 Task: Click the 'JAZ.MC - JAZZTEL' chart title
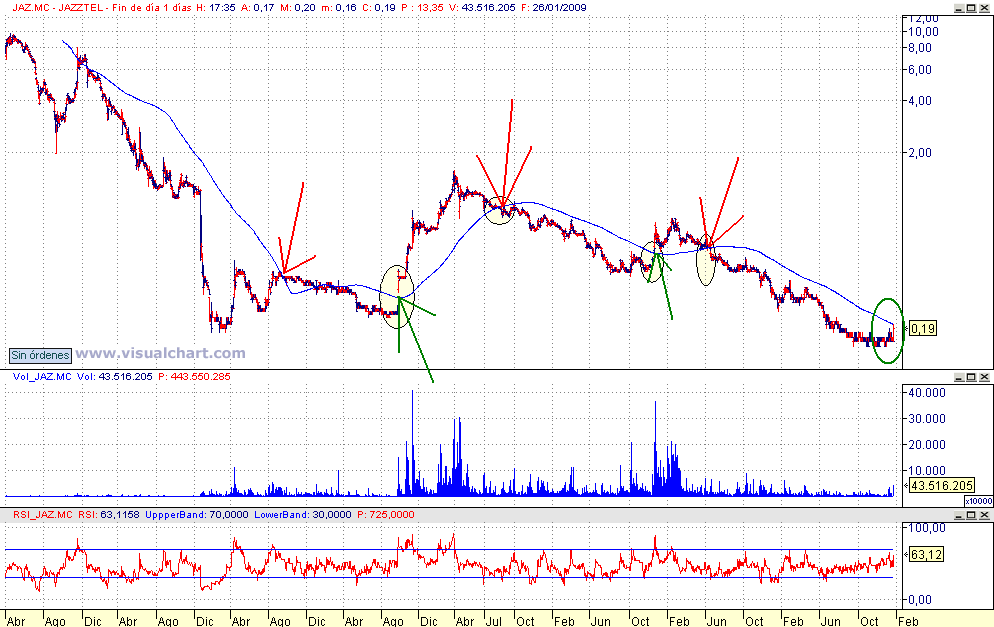[x=56, y=8]
